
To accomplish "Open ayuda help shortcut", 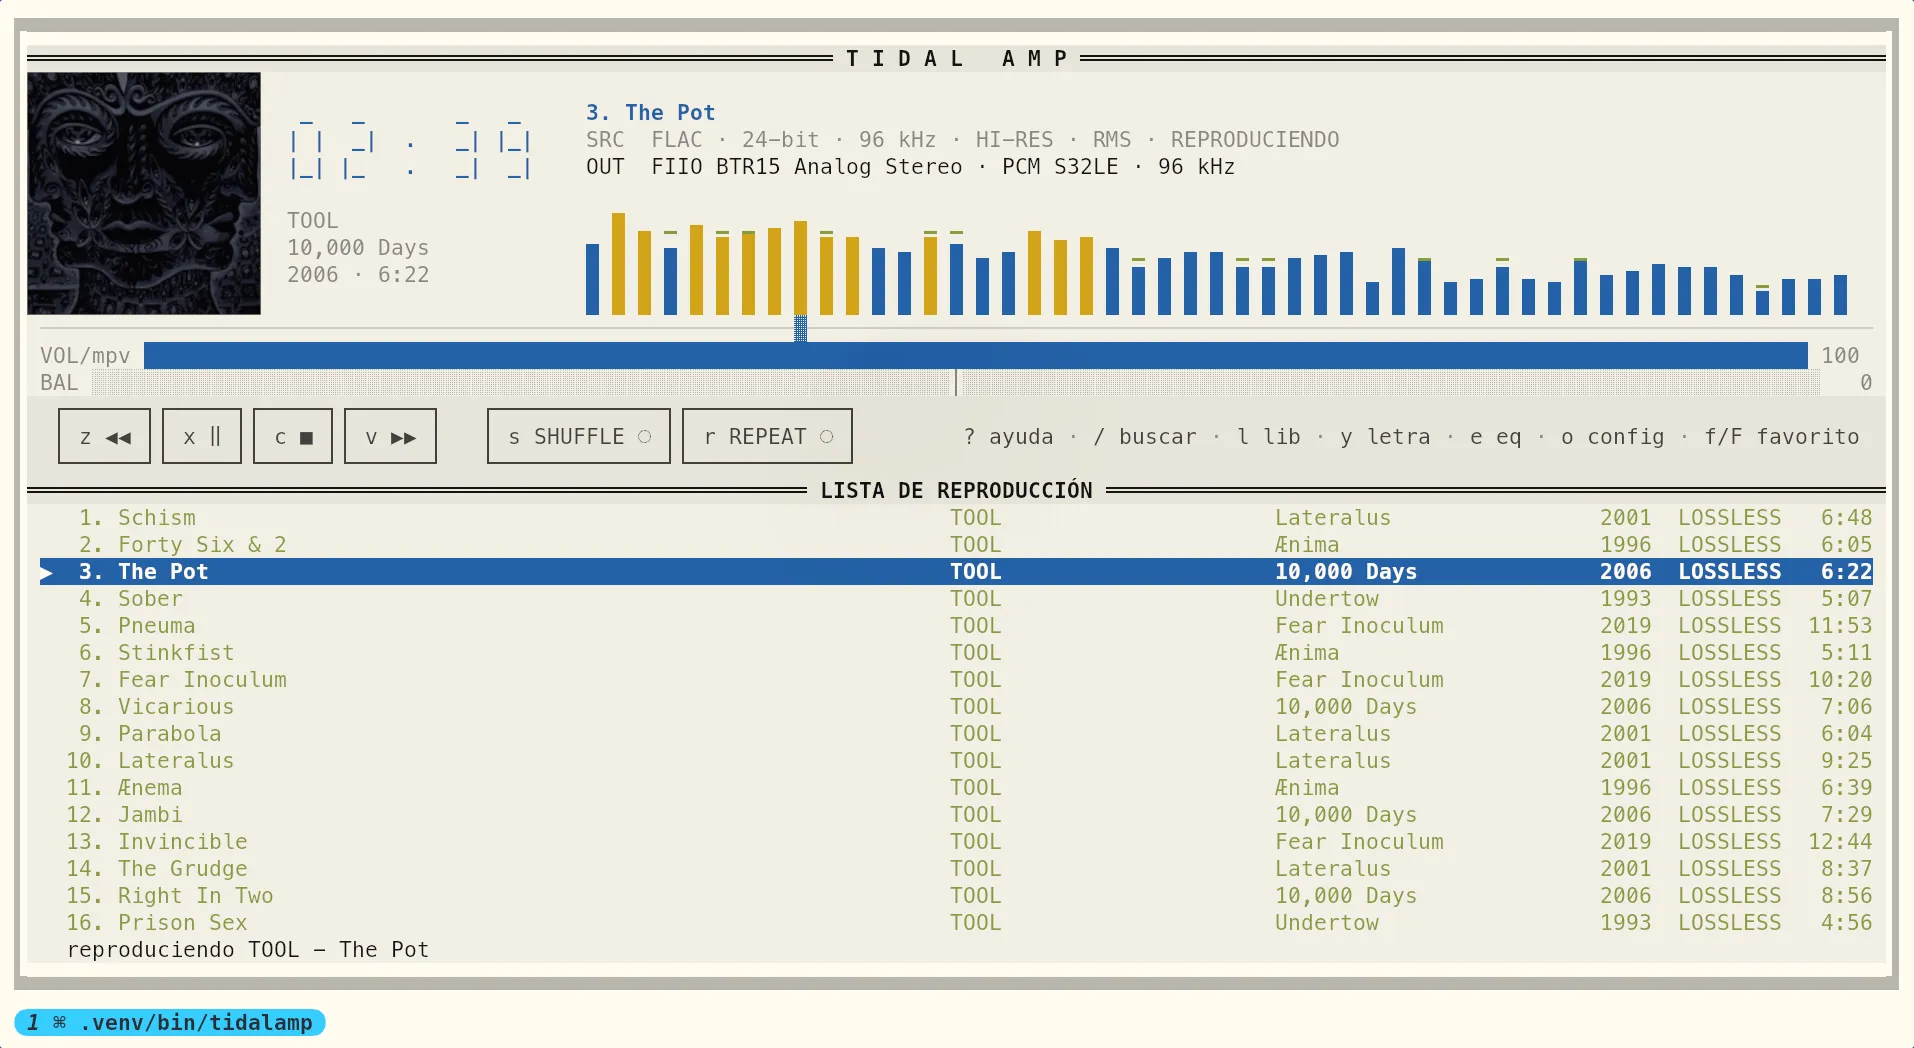I will tap(1008, 437).
